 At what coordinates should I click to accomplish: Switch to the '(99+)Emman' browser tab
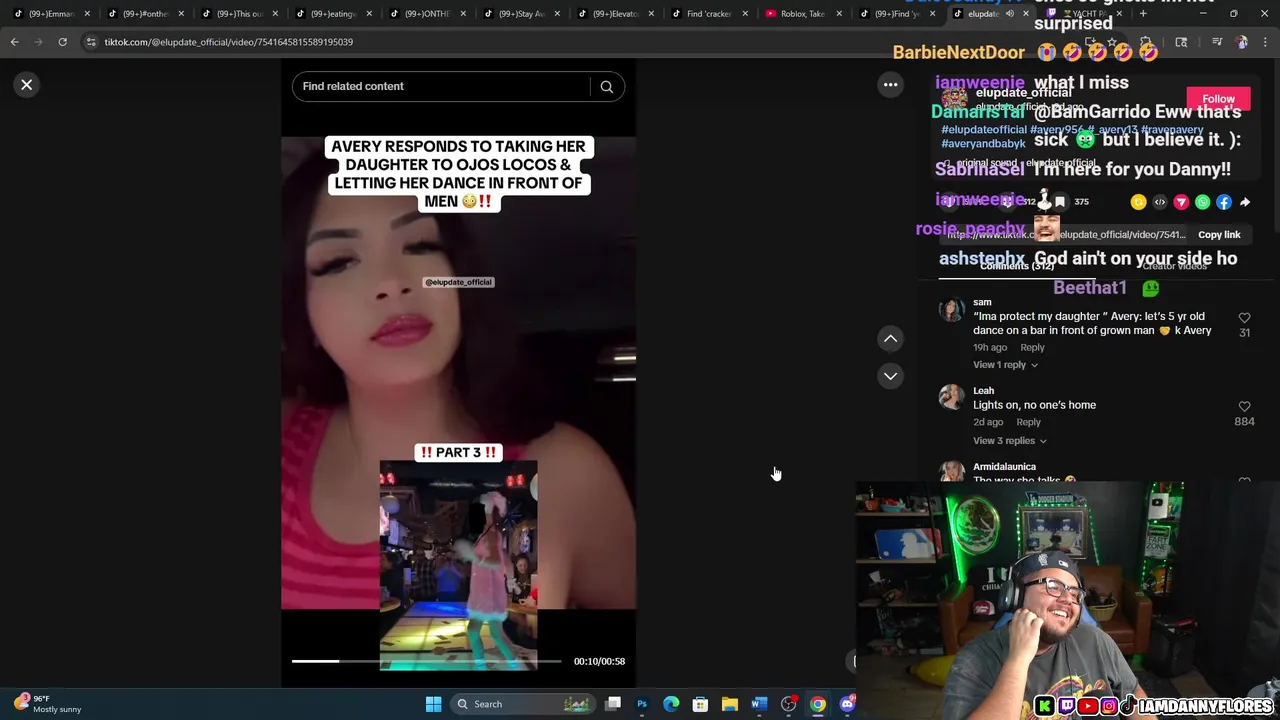coord(50,14)
